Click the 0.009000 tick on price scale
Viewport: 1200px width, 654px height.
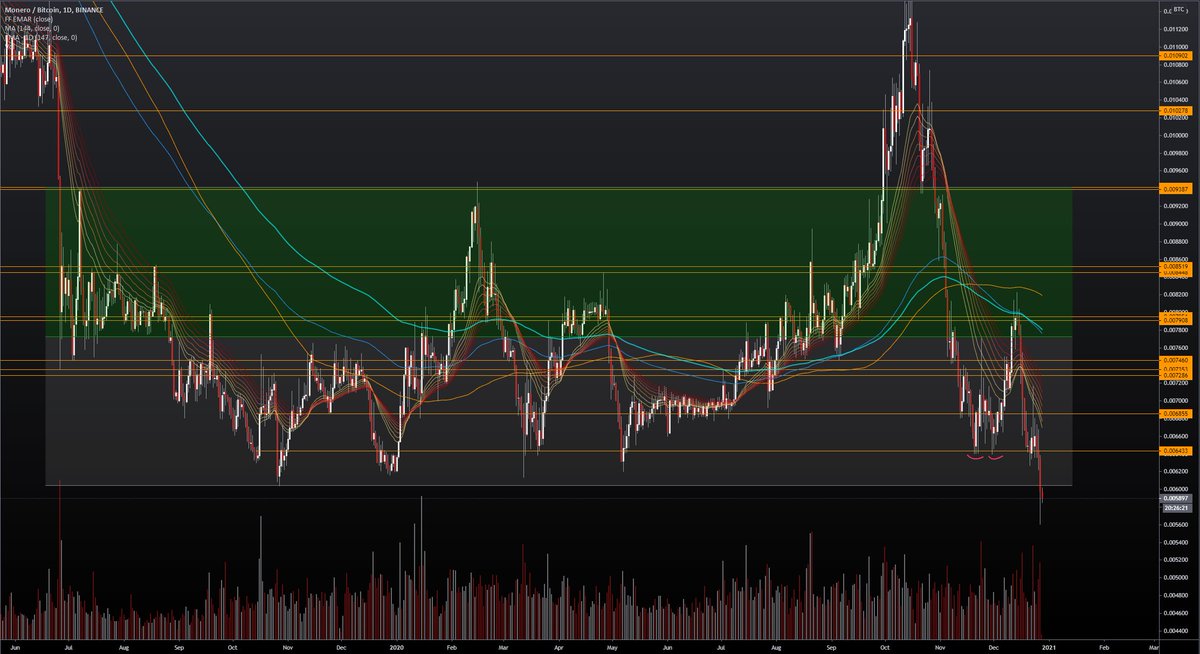pos(1176,224)
